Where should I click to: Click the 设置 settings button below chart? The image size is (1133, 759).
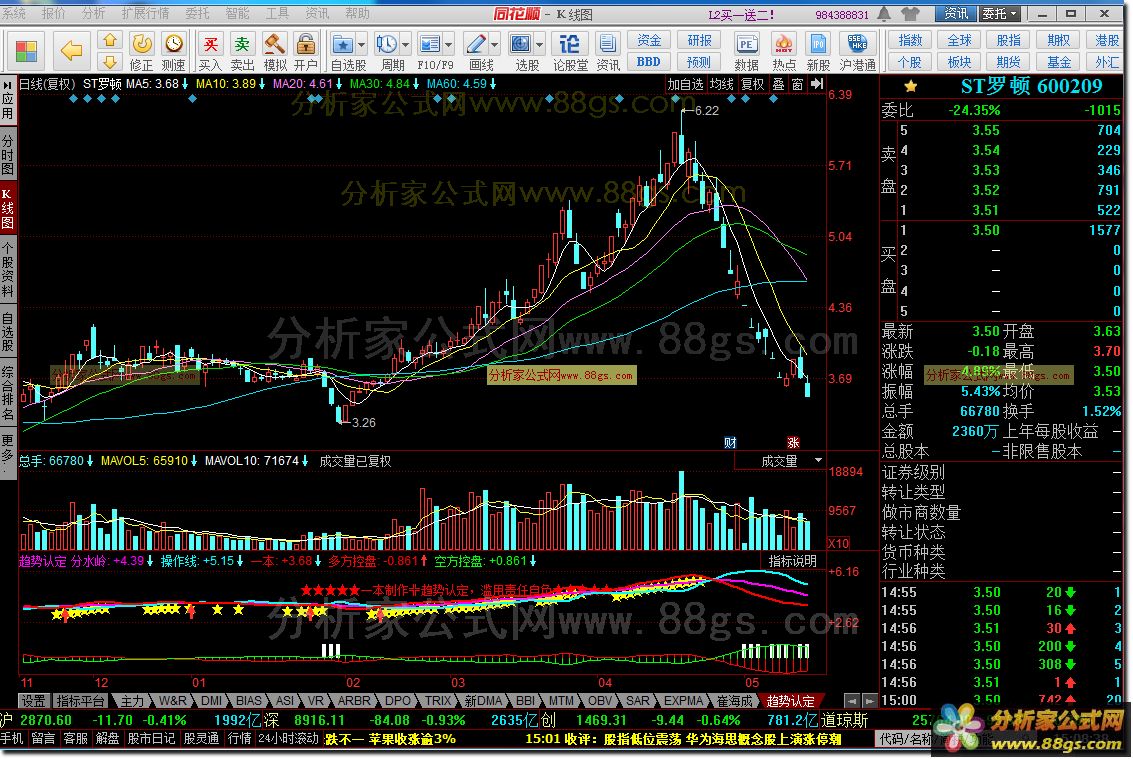(33, 700)
